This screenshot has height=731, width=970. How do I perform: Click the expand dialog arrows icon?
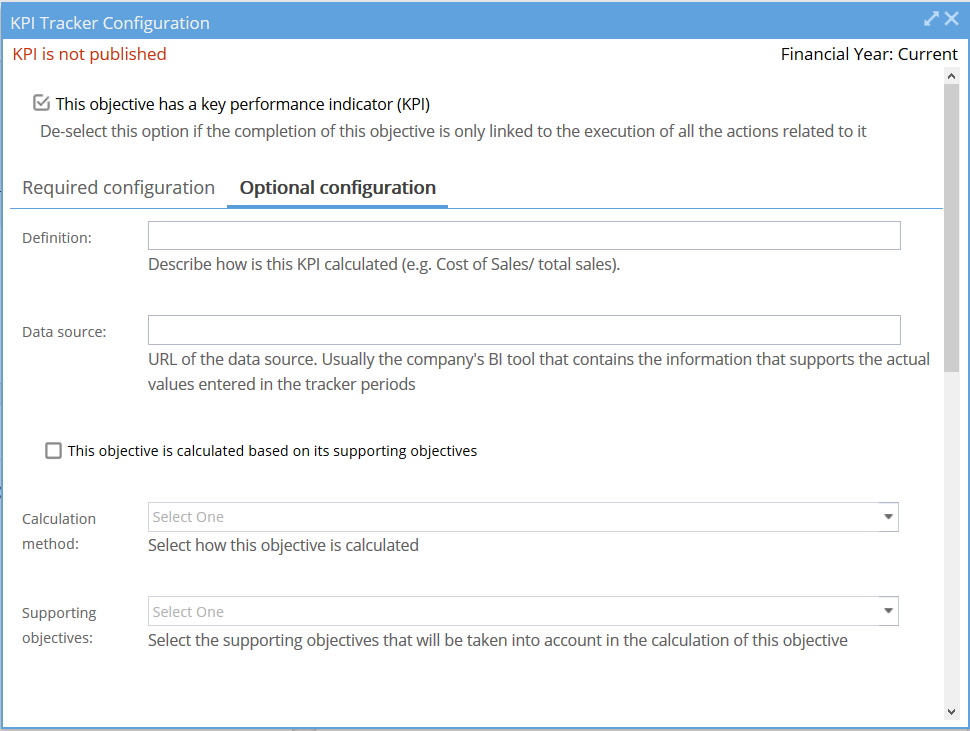(x=931, y=19)
